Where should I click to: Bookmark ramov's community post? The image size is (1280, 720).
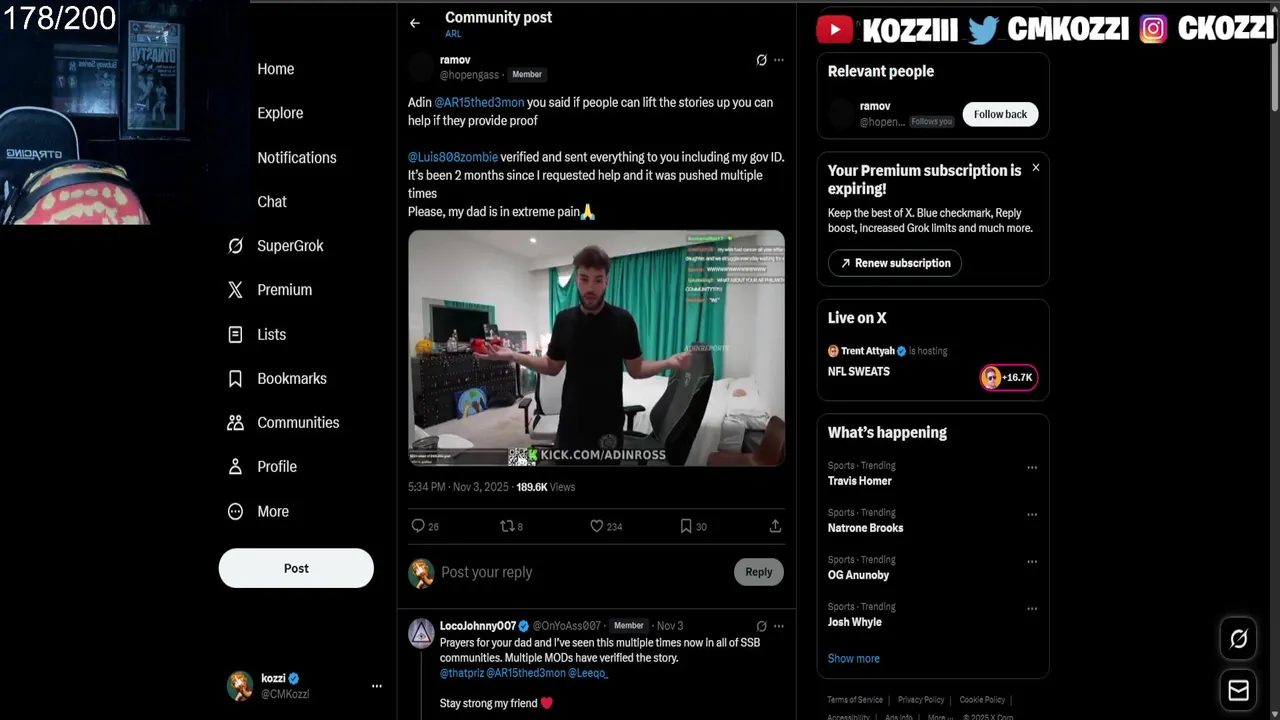coord(686,526)
